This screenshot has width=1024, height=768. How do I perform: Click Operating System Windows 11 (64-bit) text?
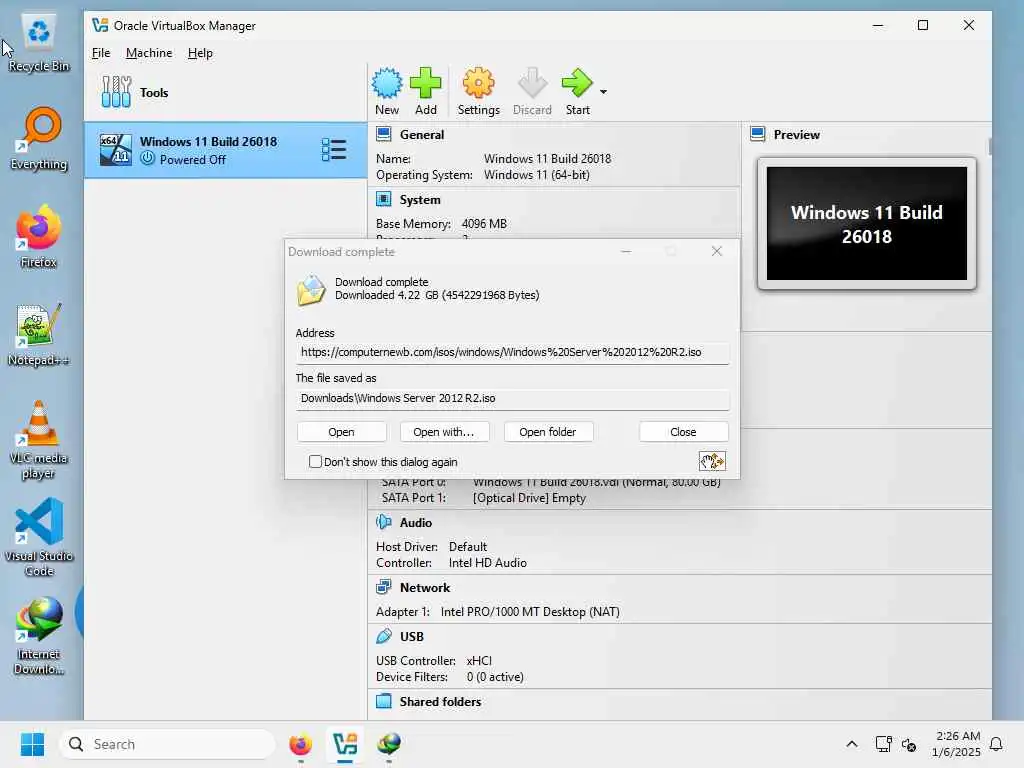click(x=483, y=175)
